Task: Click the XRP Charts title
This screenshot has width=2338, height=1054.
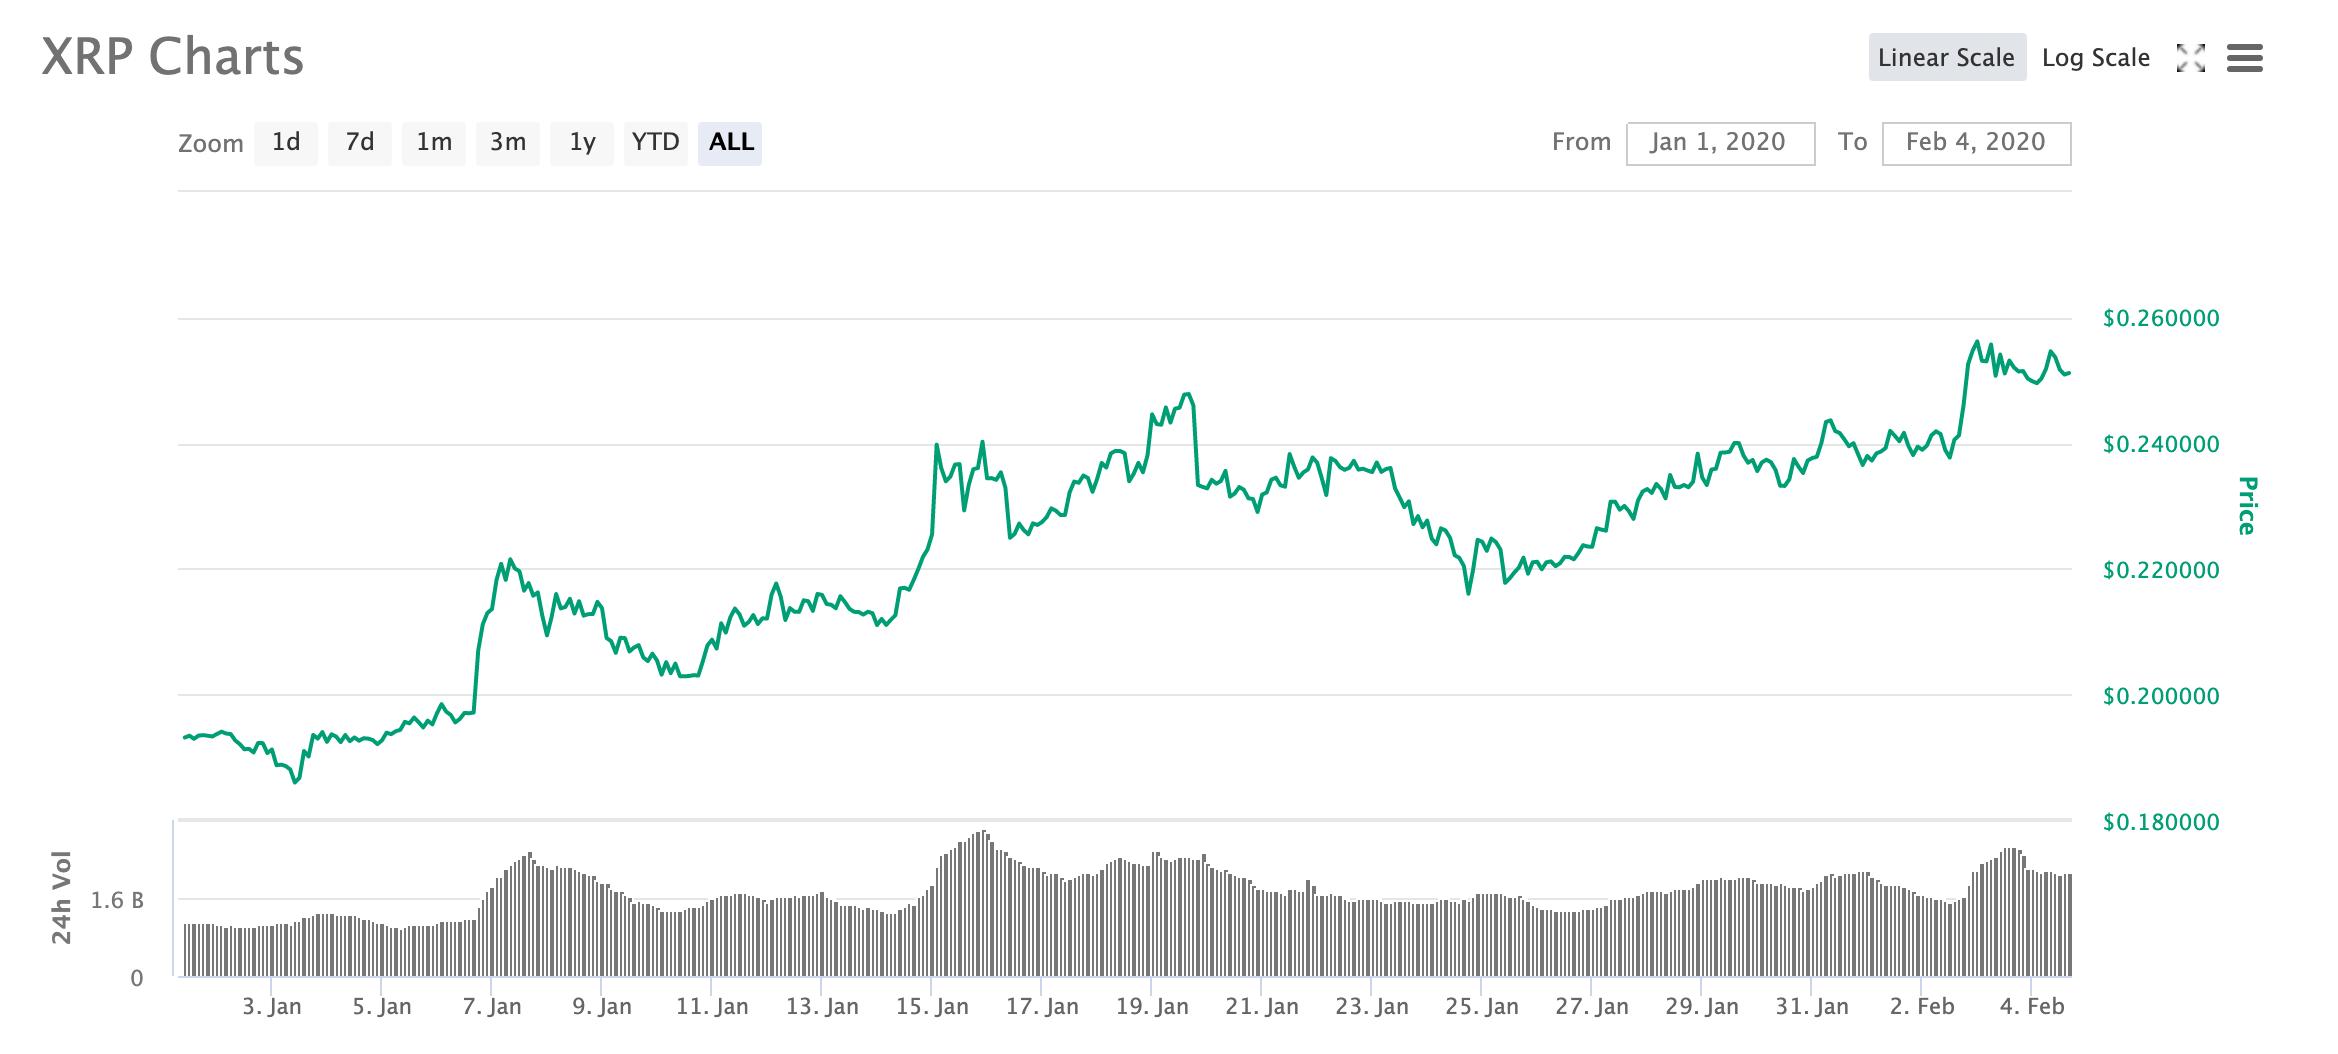Action: click(172, 57)
